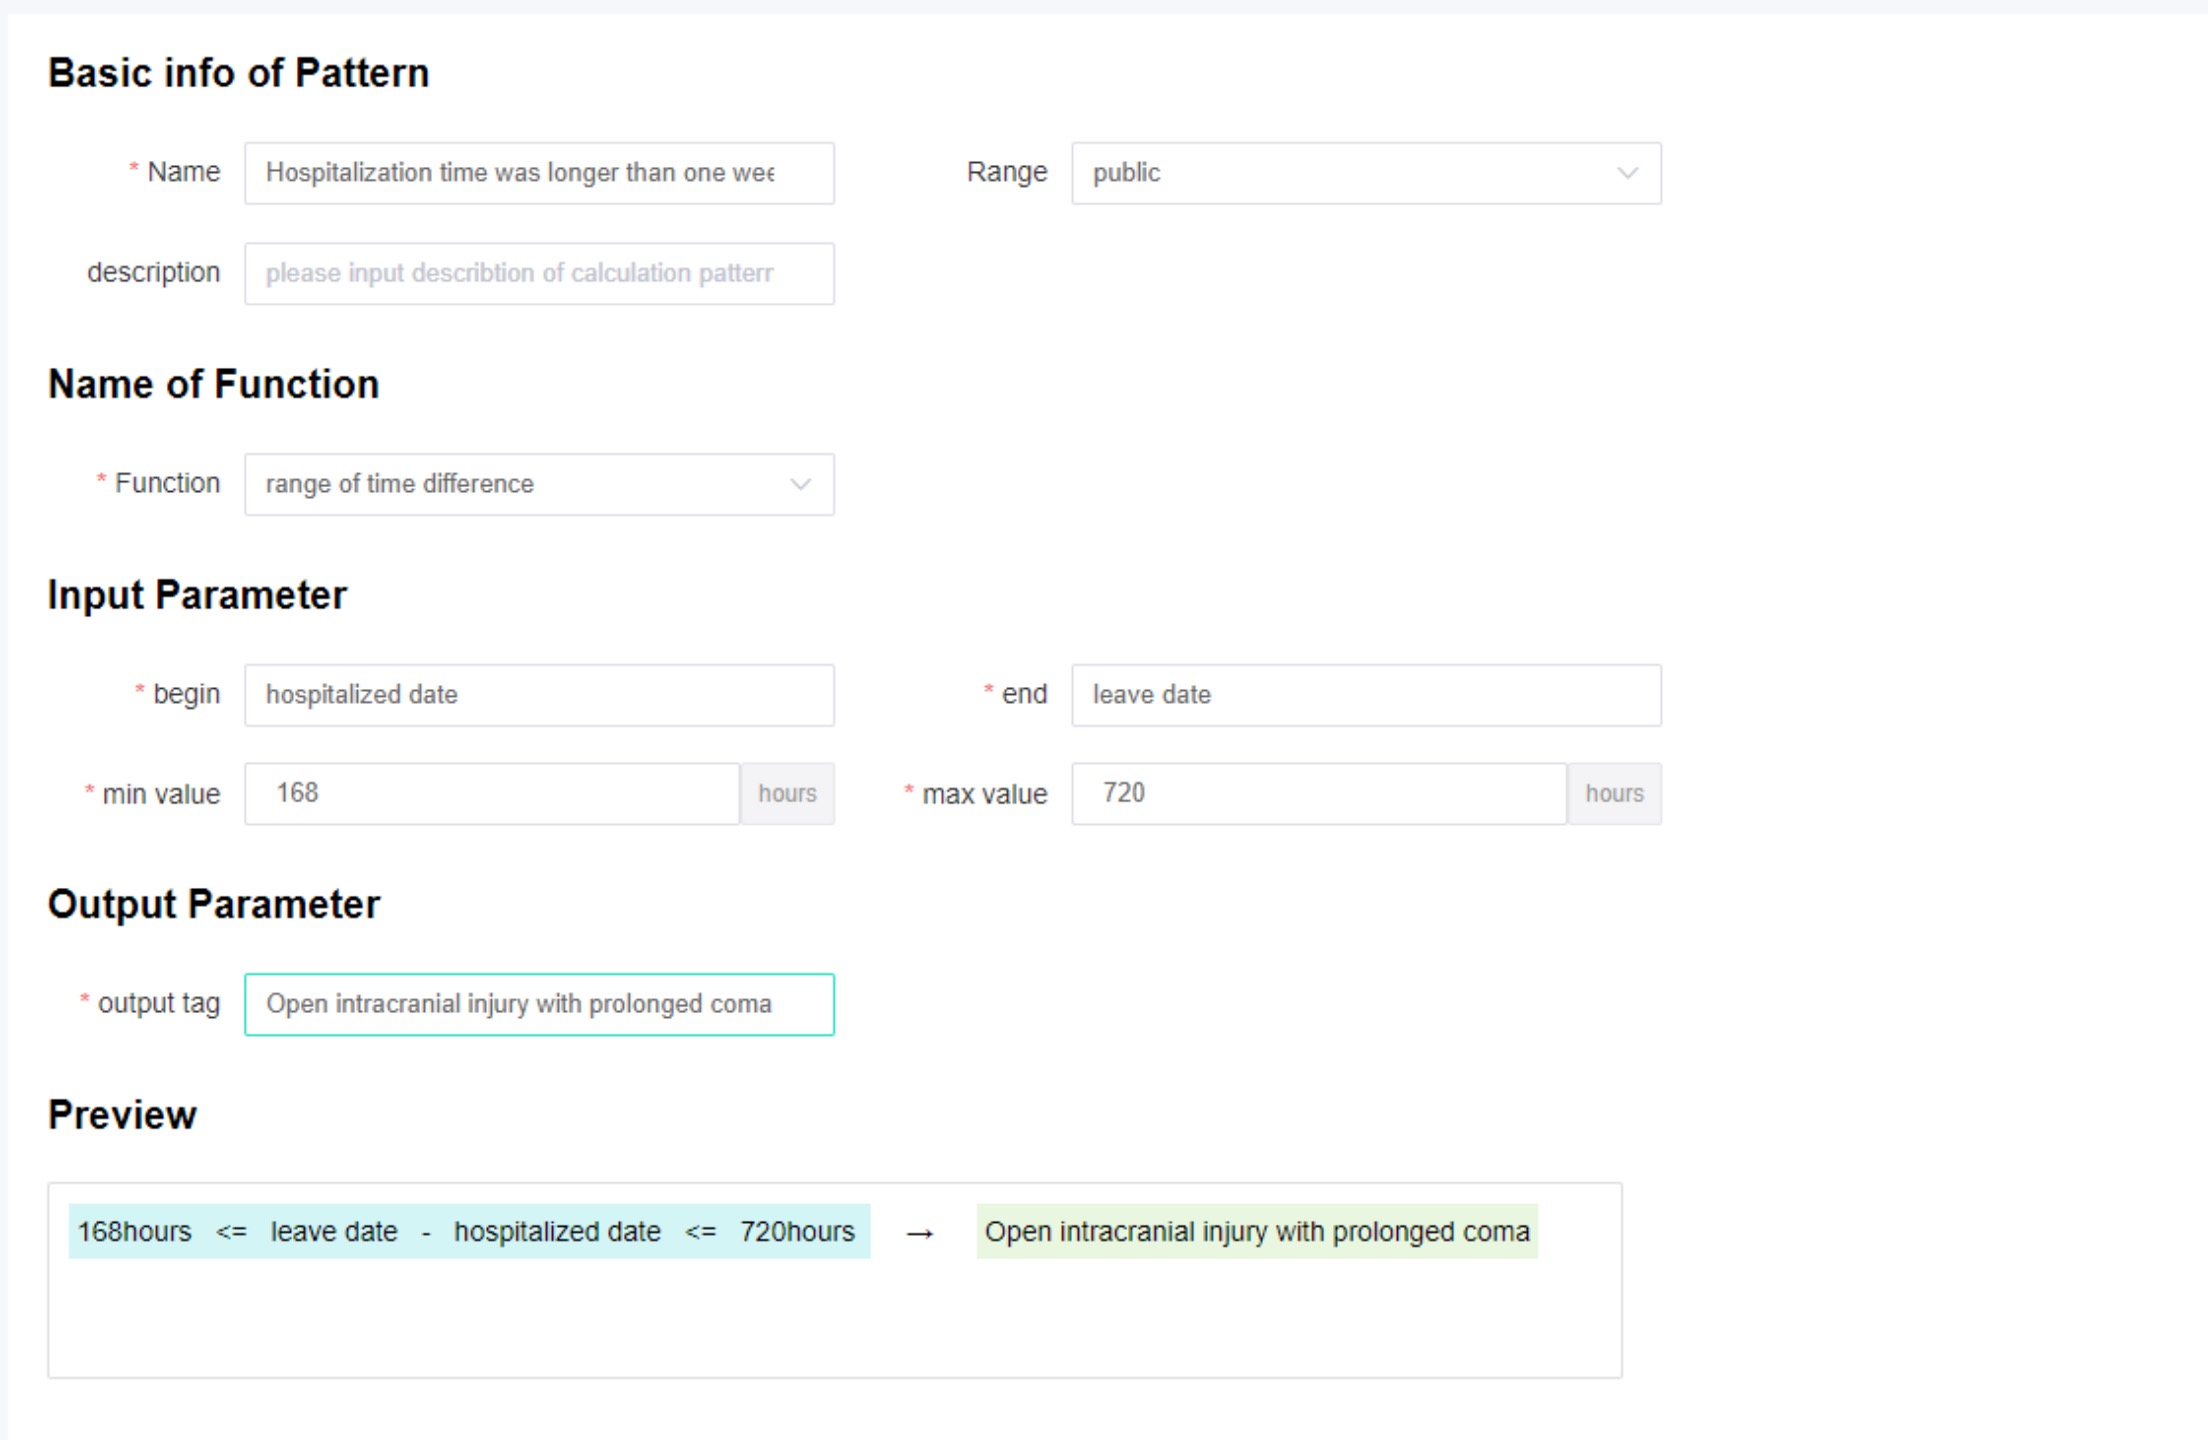Click the min value label
Screen dimensions: 2208x1440
tap(161, 794)
